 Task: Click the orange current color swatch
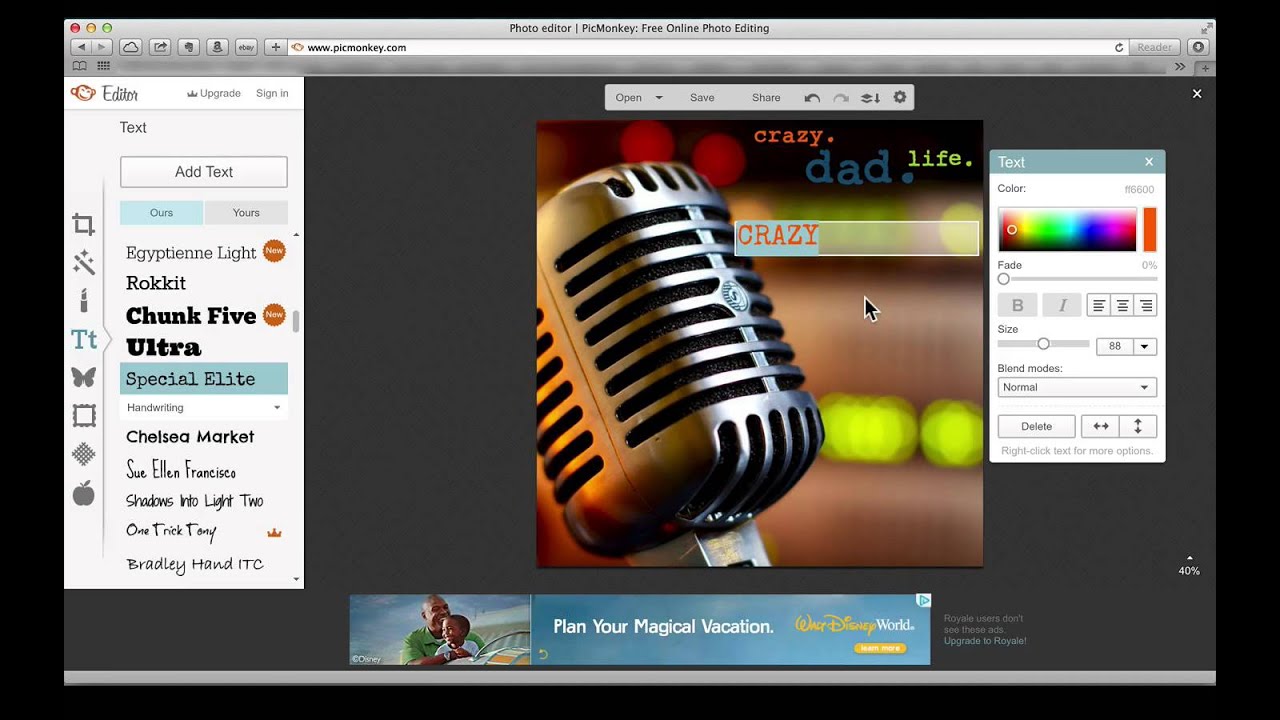[1150, 230]
